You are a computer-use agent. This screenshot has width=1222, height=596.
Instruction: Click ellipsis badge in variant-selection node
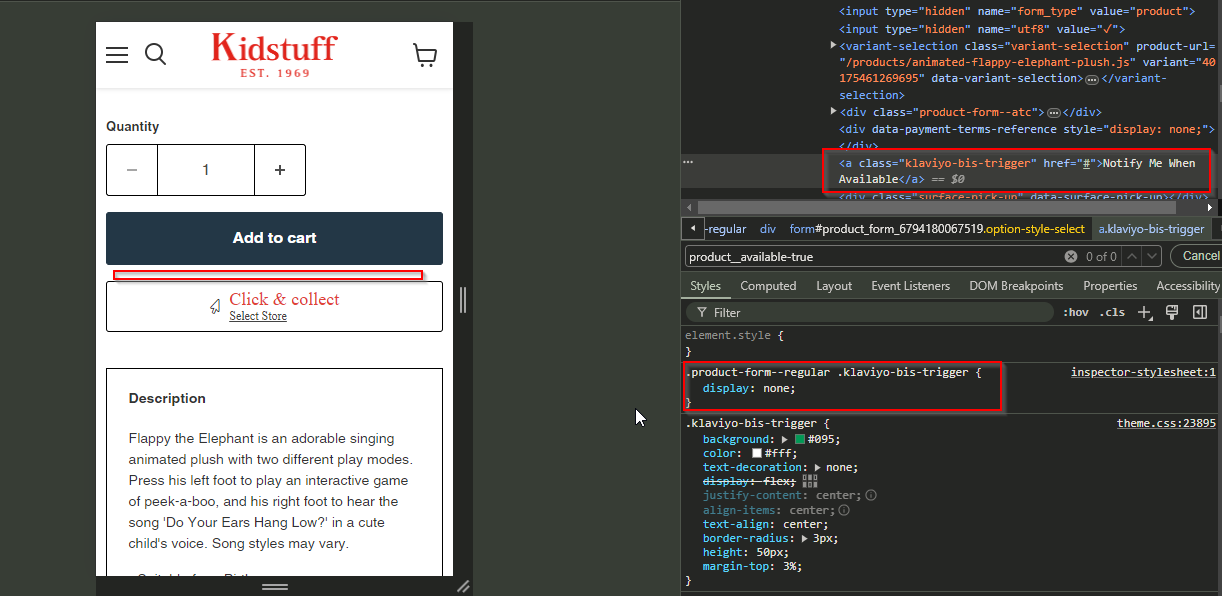click(1092, 79)
